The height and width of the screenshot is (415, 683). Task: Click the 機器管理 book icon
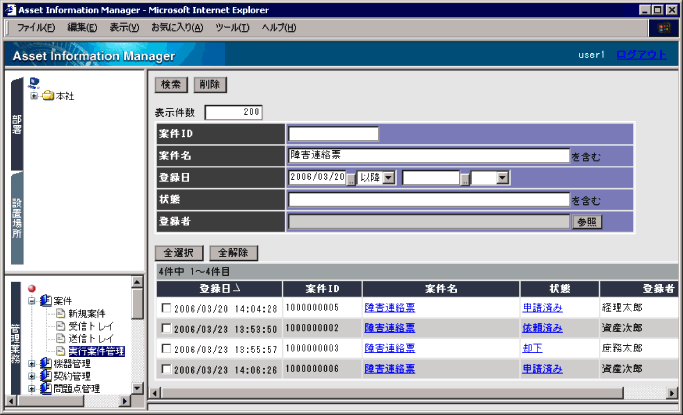coord(46,363)
